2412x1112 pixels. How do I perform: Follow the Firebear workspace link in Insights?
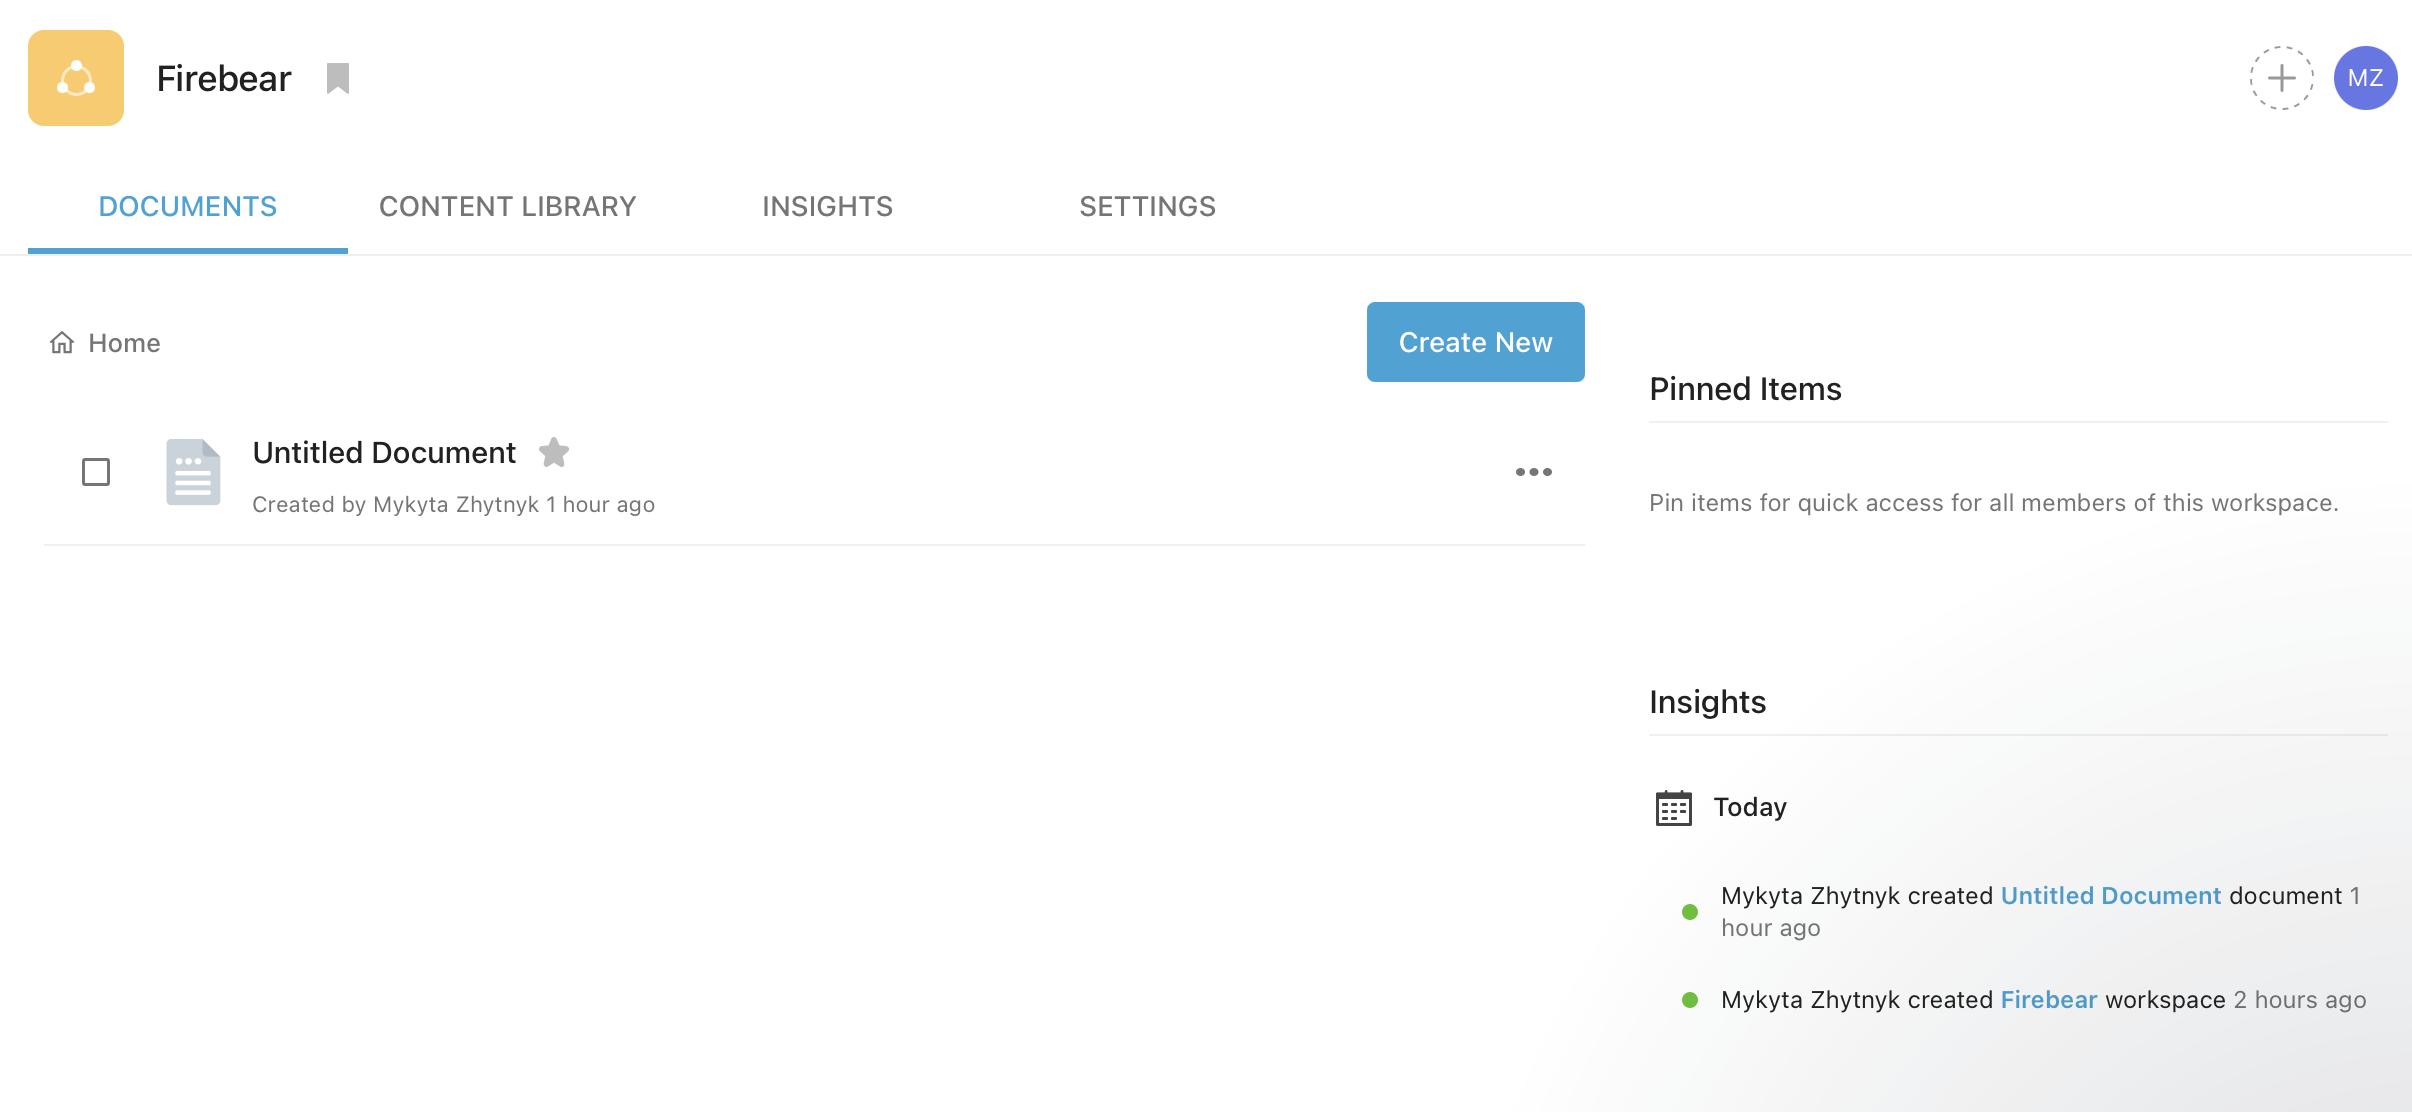[x=2048, y=1000]
